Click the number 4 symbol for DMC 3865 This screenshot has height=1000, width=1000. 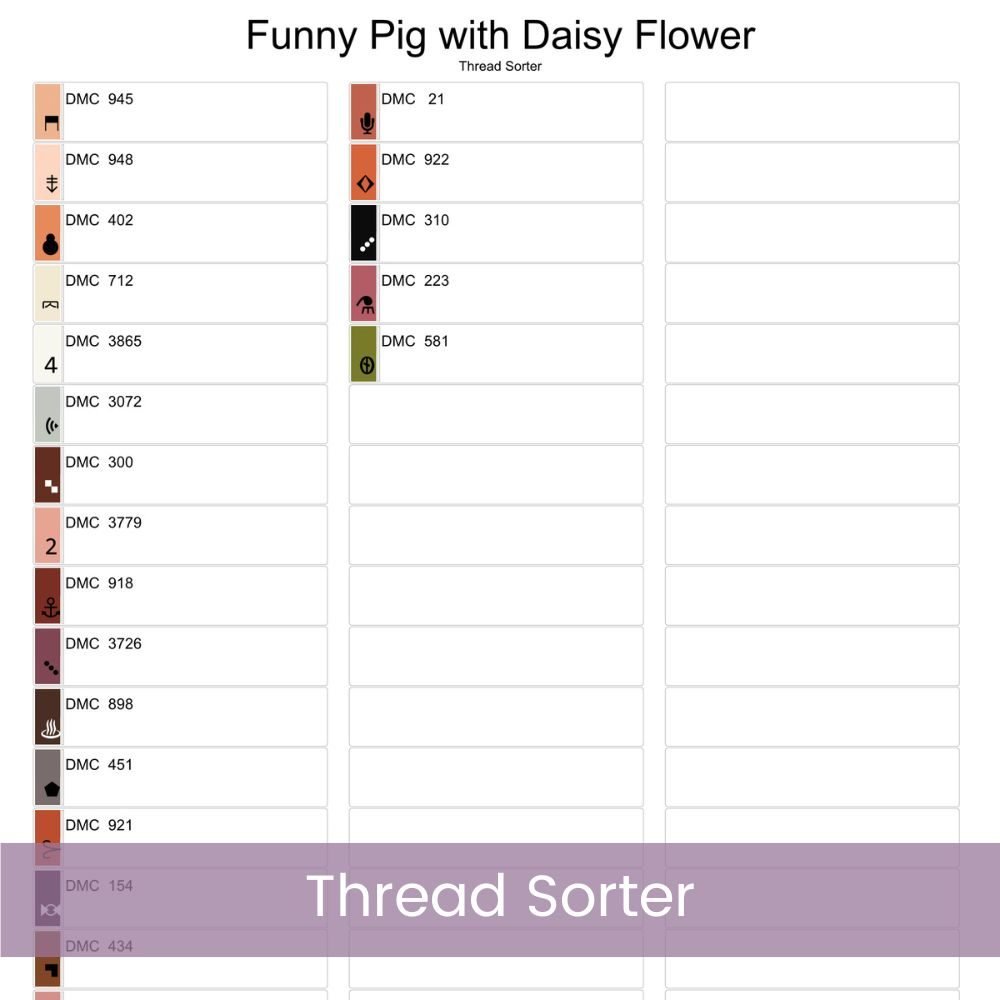pyautogui.click(x=51, y=365)
